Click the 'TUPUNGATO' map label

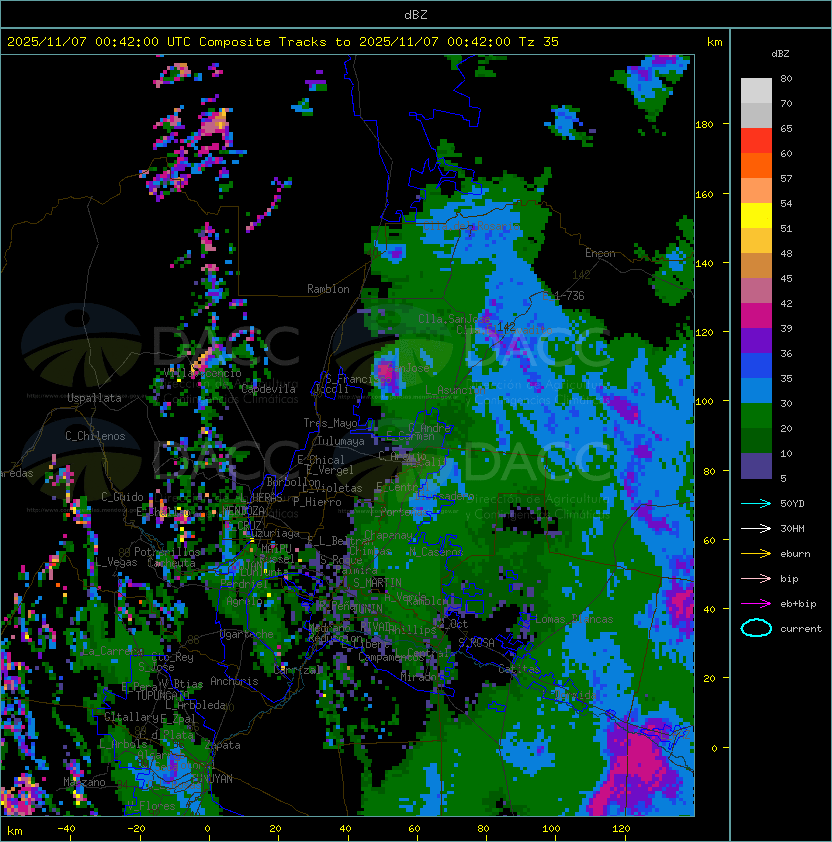coord(163,695)
